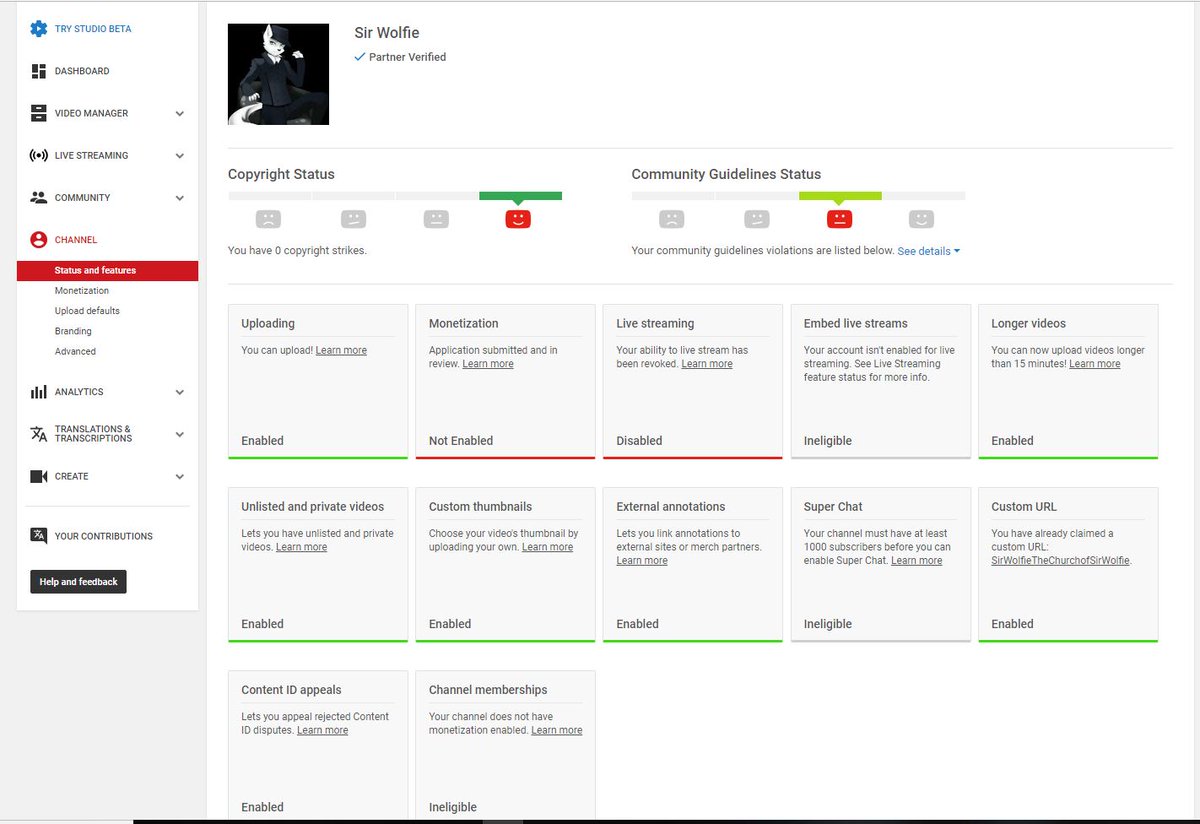Click the green Copyright Status bar segment
Image resolution: width=1200 pixels, height=824 pixels.
(520, 196)
